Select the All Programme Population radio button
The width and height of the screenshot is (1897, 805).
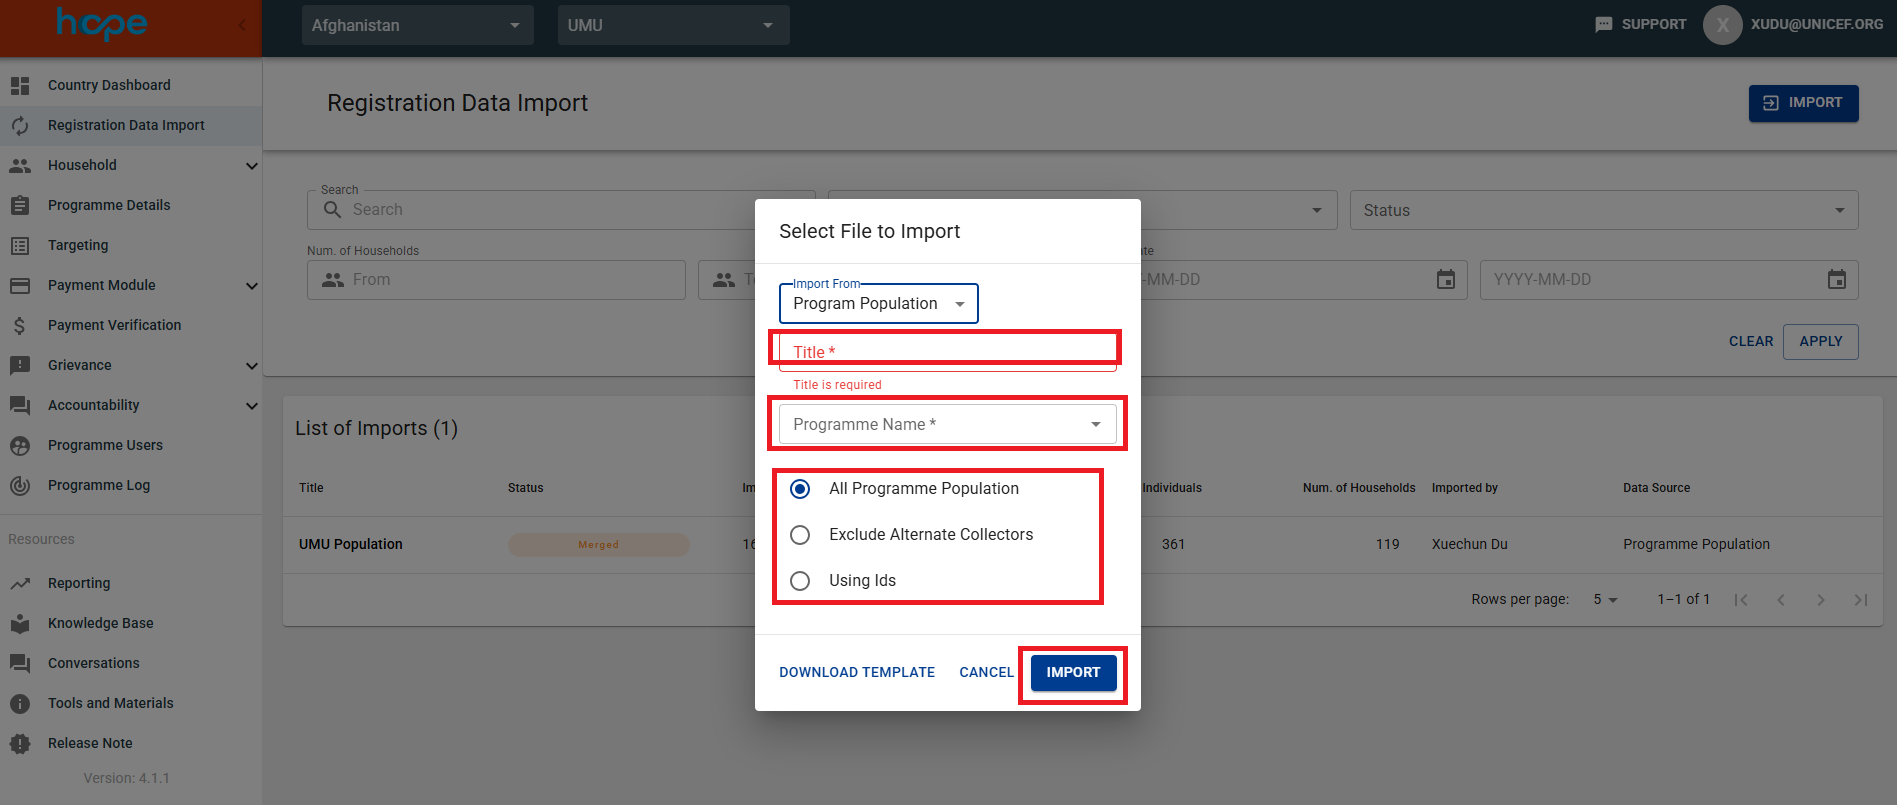coord(800,489)
